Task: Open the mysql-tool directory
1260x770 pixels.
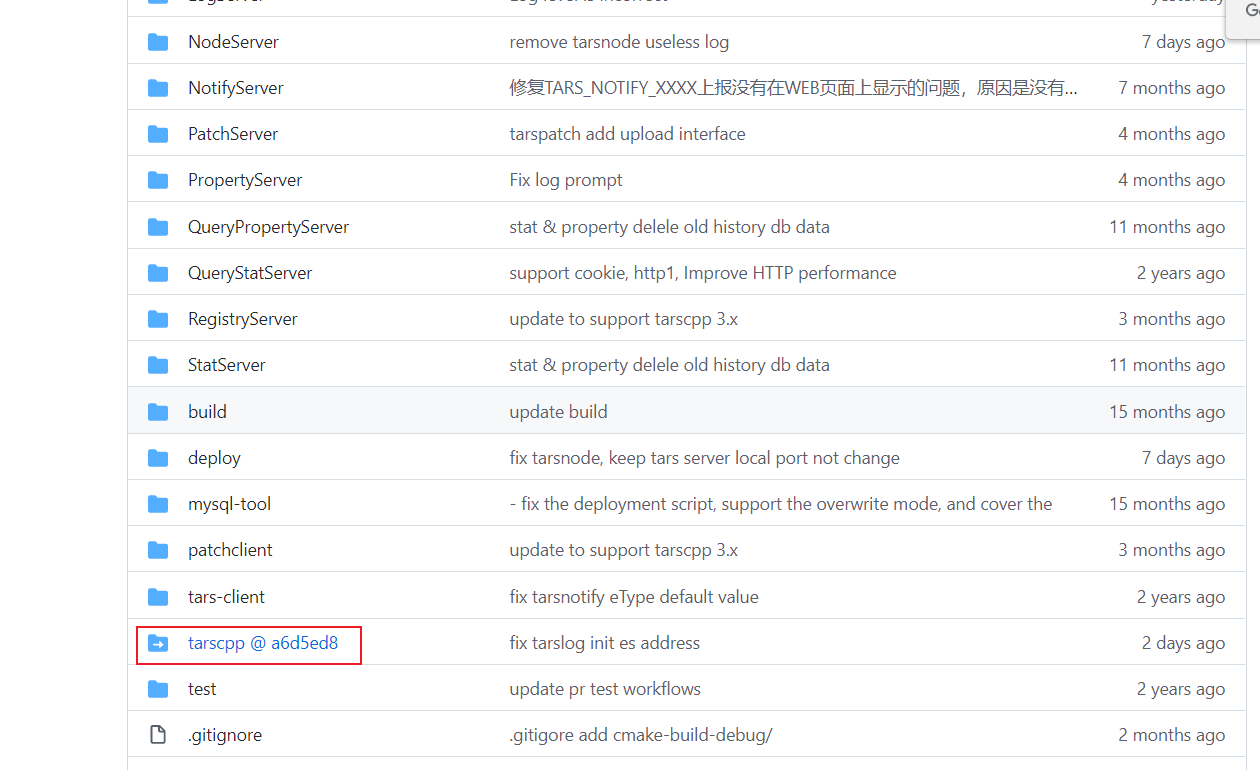Action: click(229, 504)
